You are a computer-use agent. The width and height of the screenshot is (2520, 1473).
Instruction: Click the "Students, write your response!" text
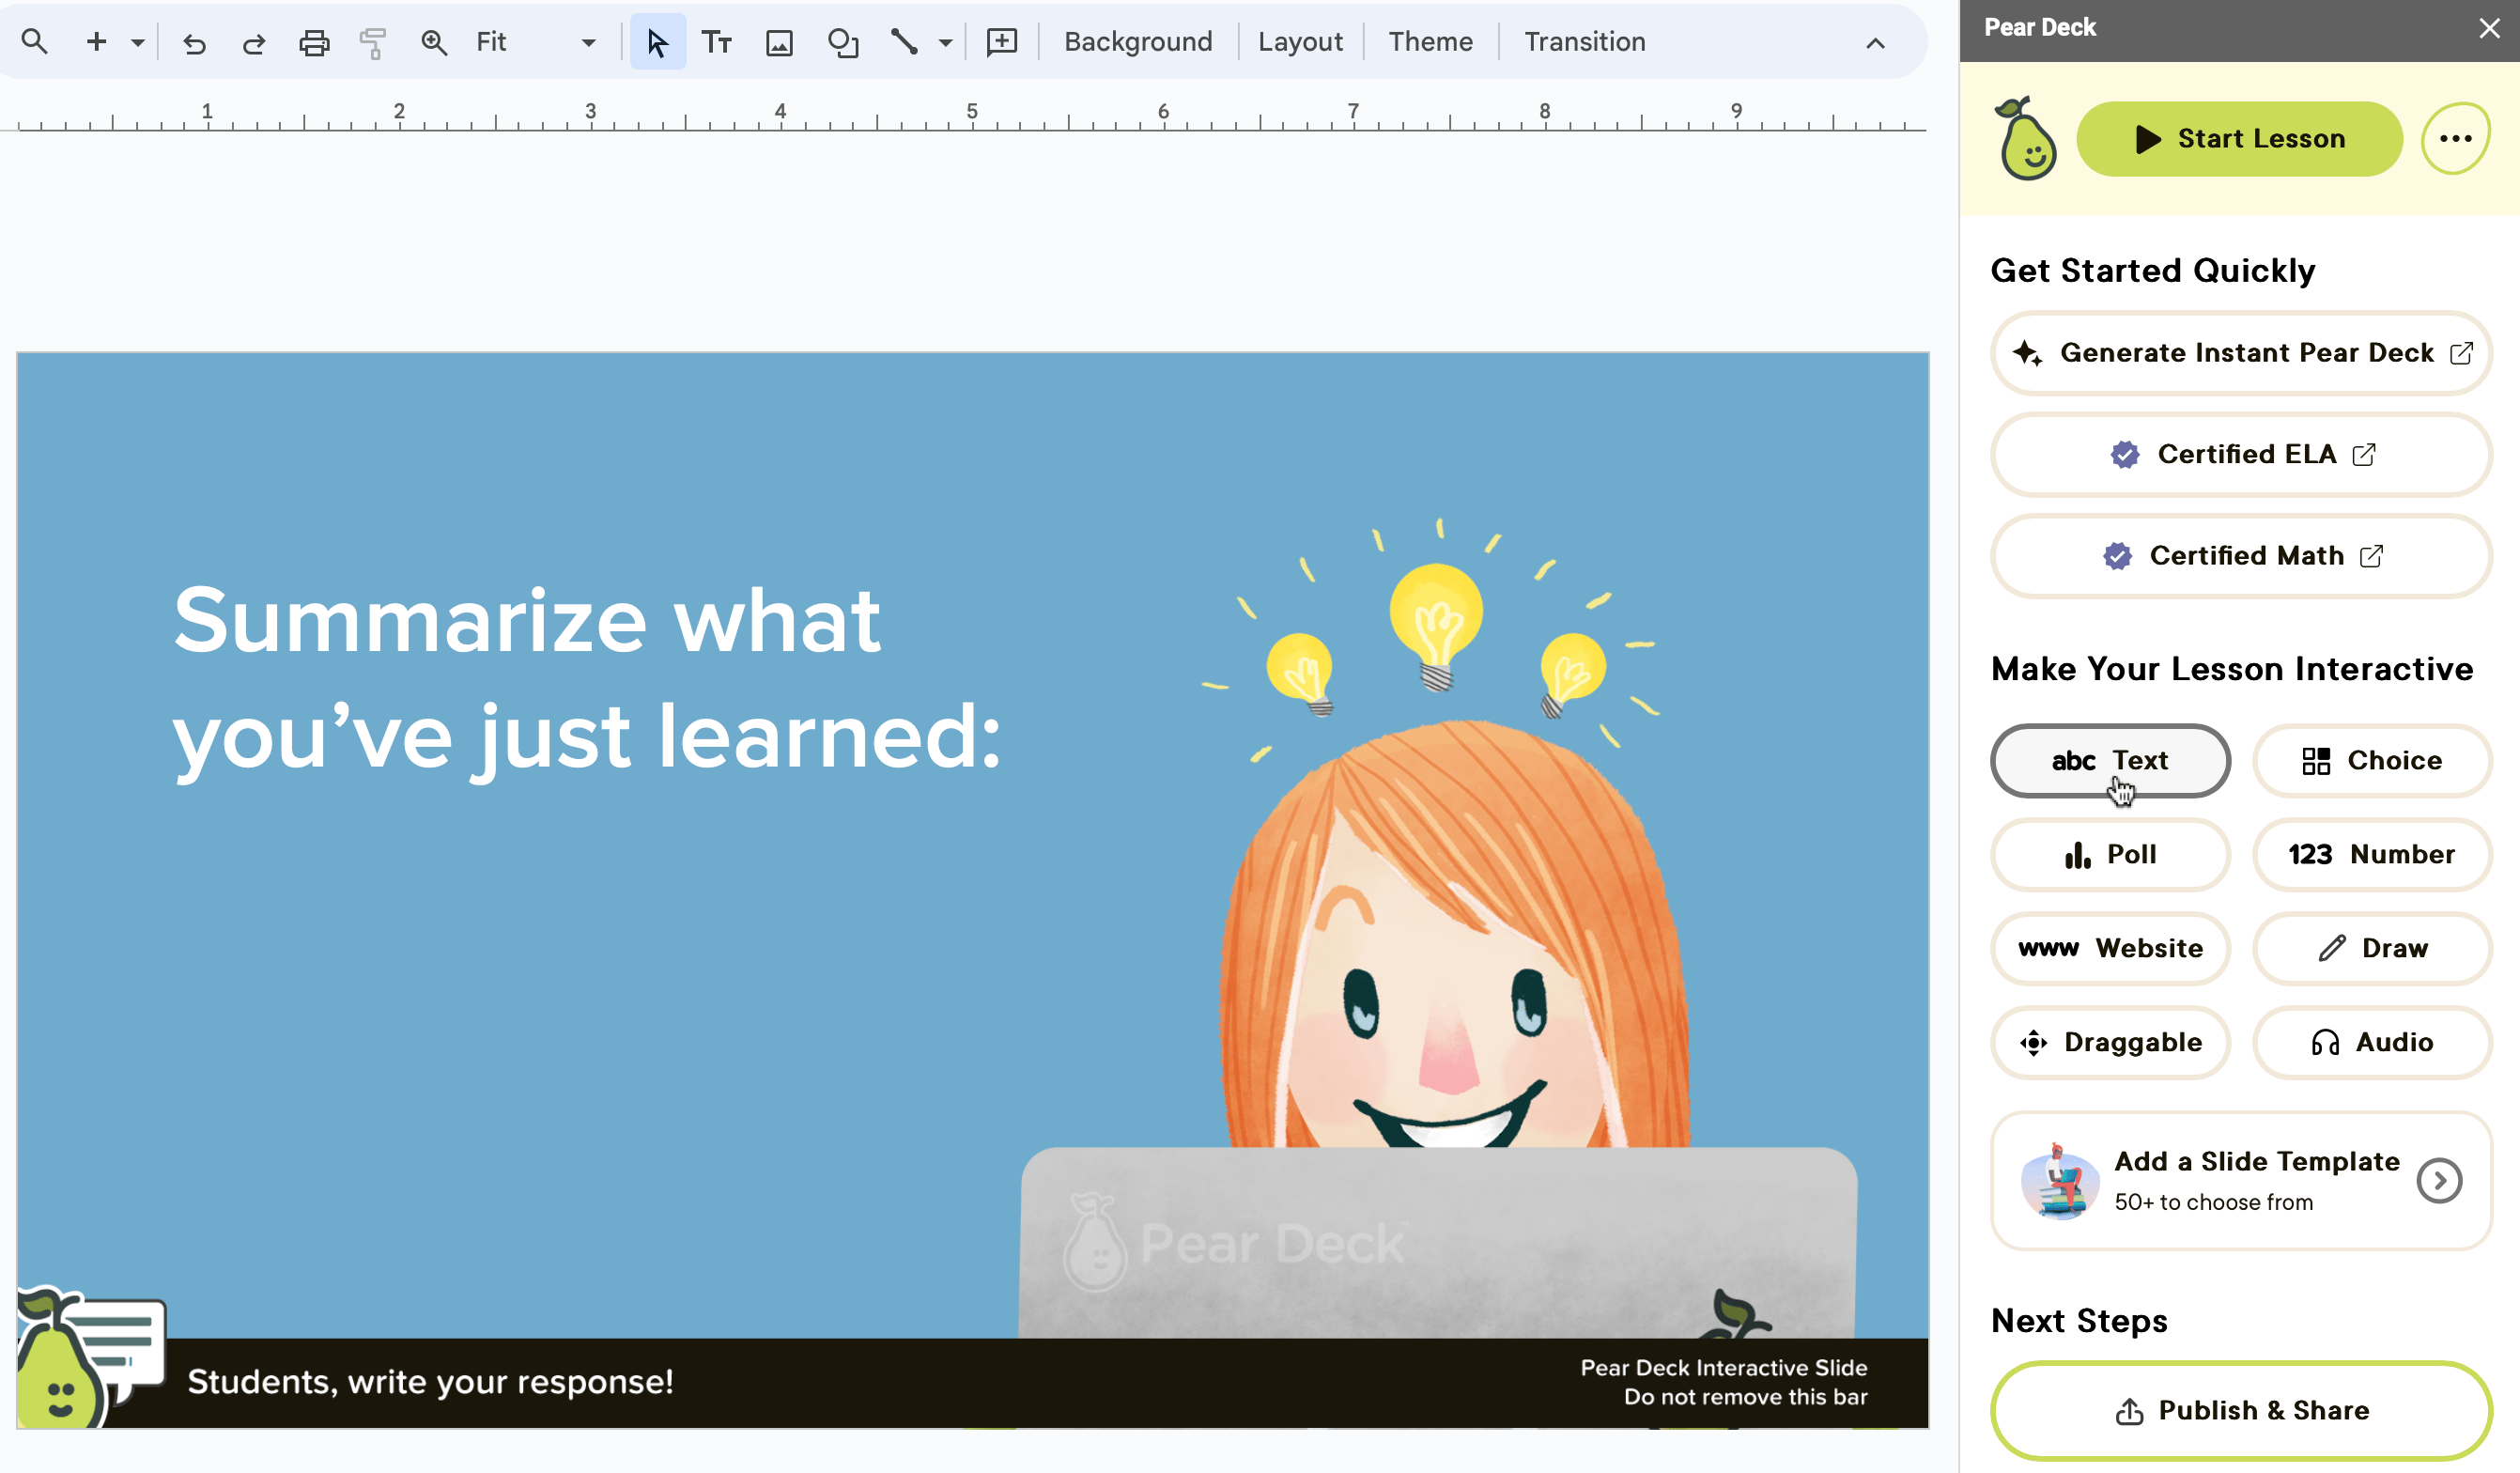[x=430, y=1382]
